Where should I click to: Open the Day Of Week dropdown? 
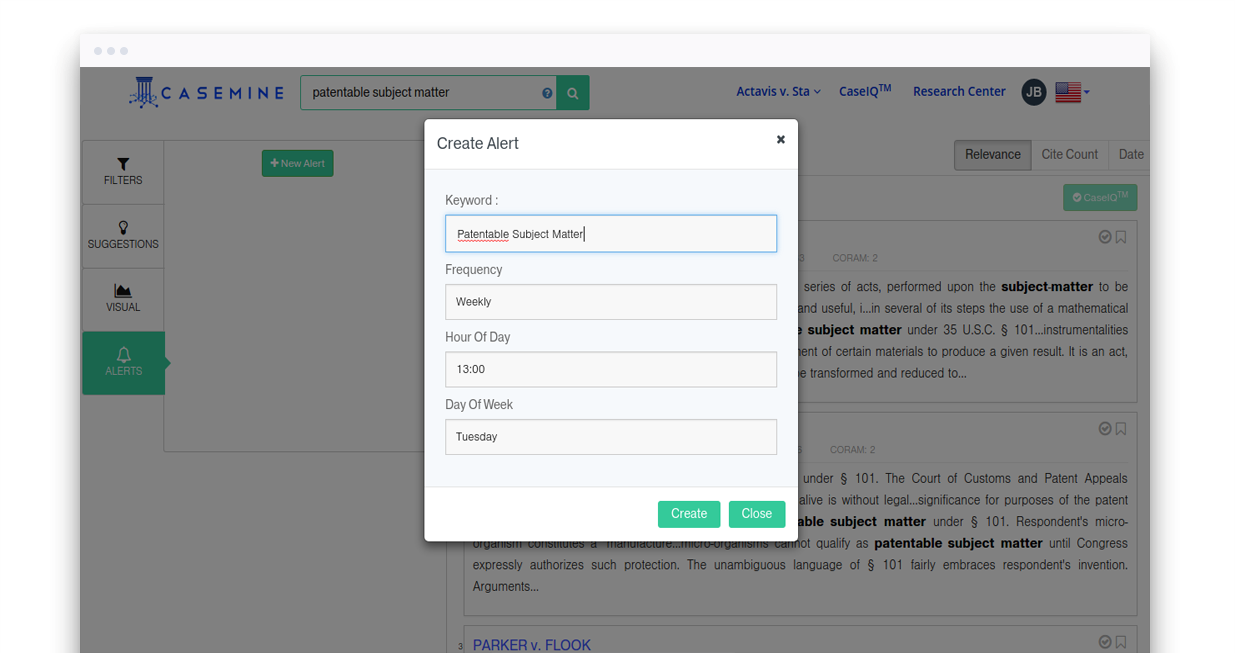click(610, 437)
